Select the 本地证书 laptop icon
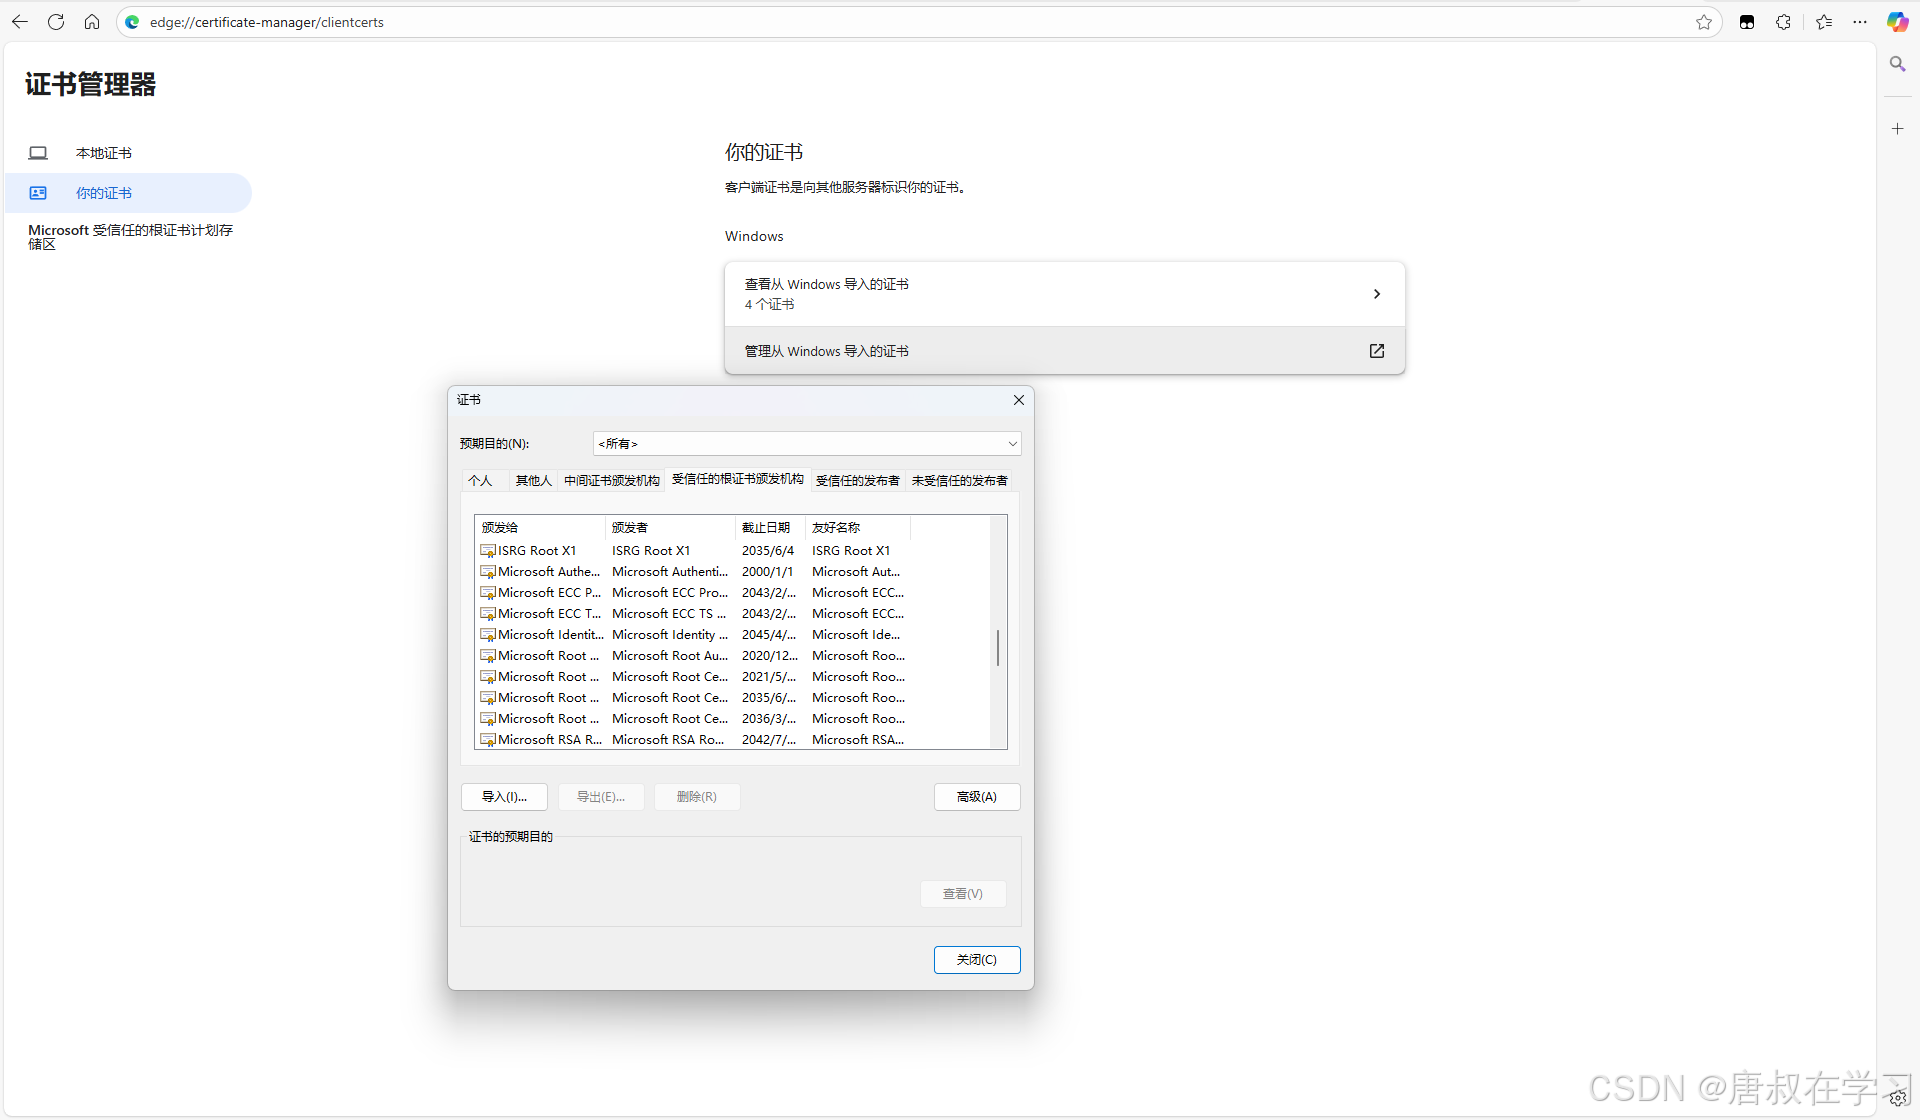The width and height of the screenshot is (1920, 1120). pos(38,153)
